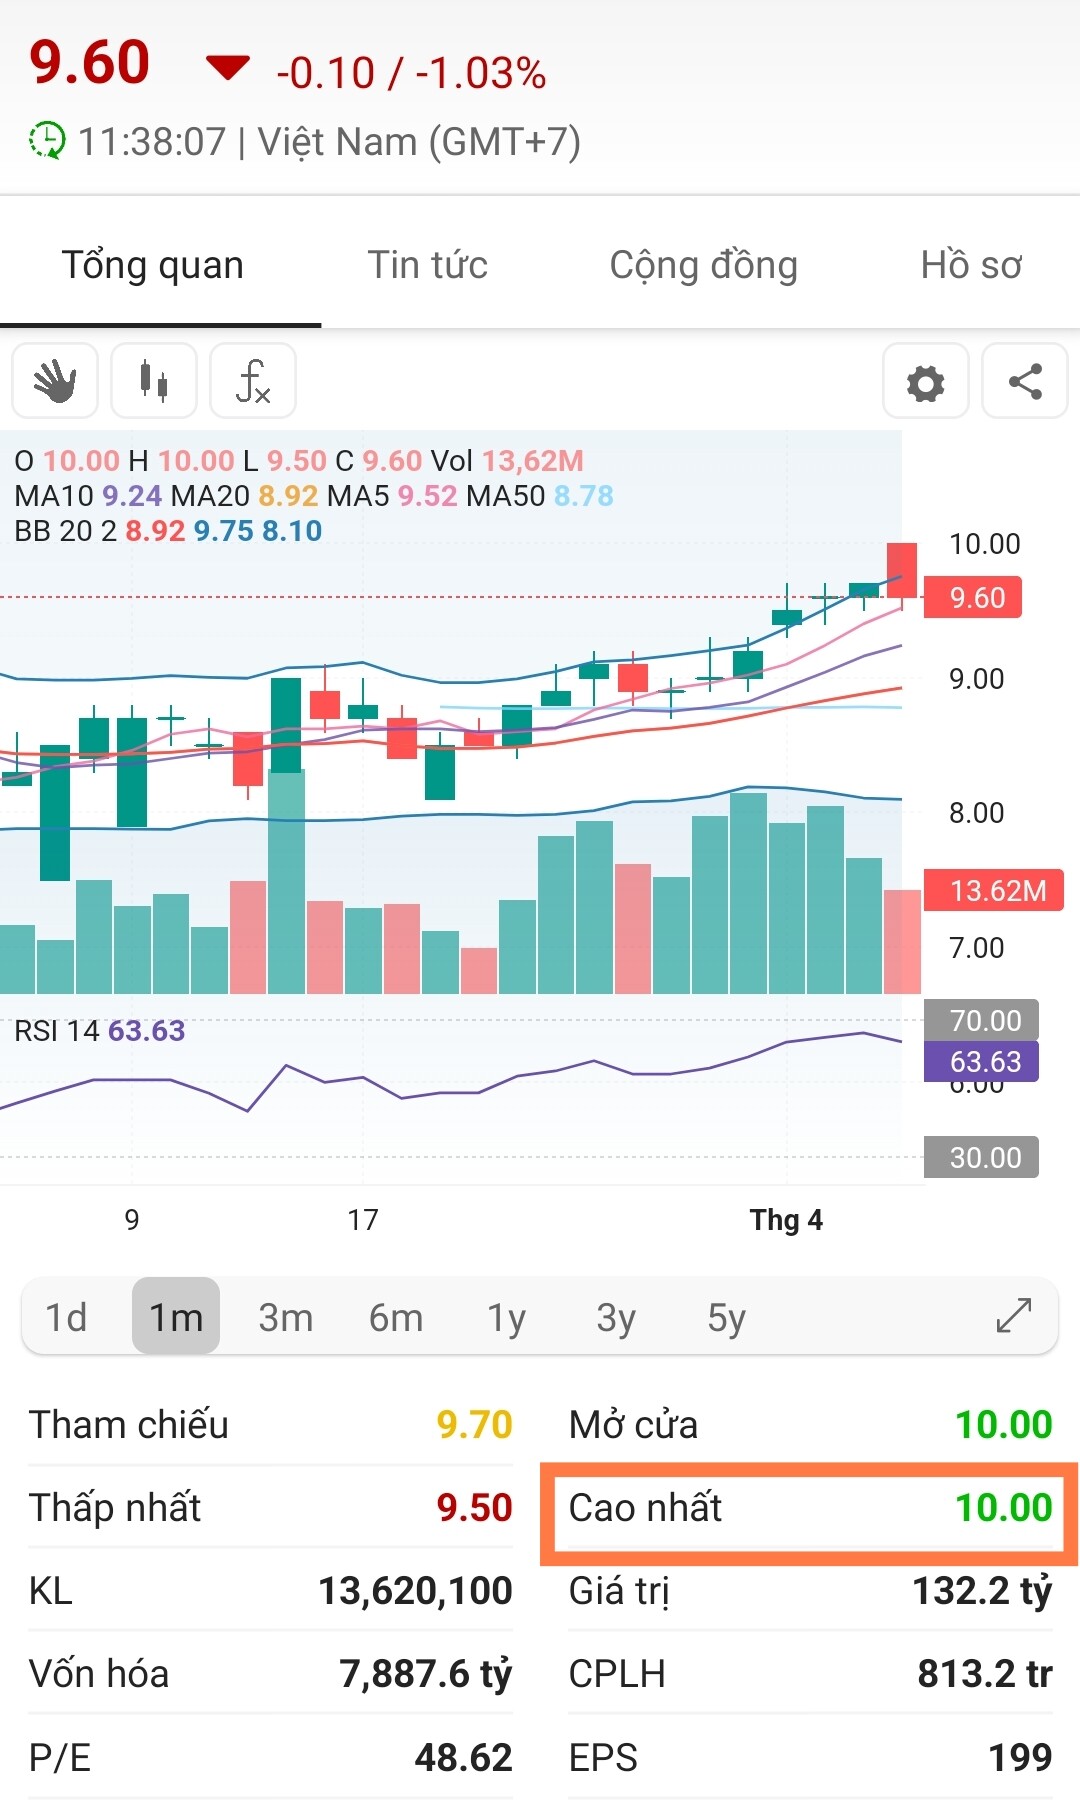Screen dimensions: 1080x1806
Task: Select the hand pan tool
Action: (55, 381)
